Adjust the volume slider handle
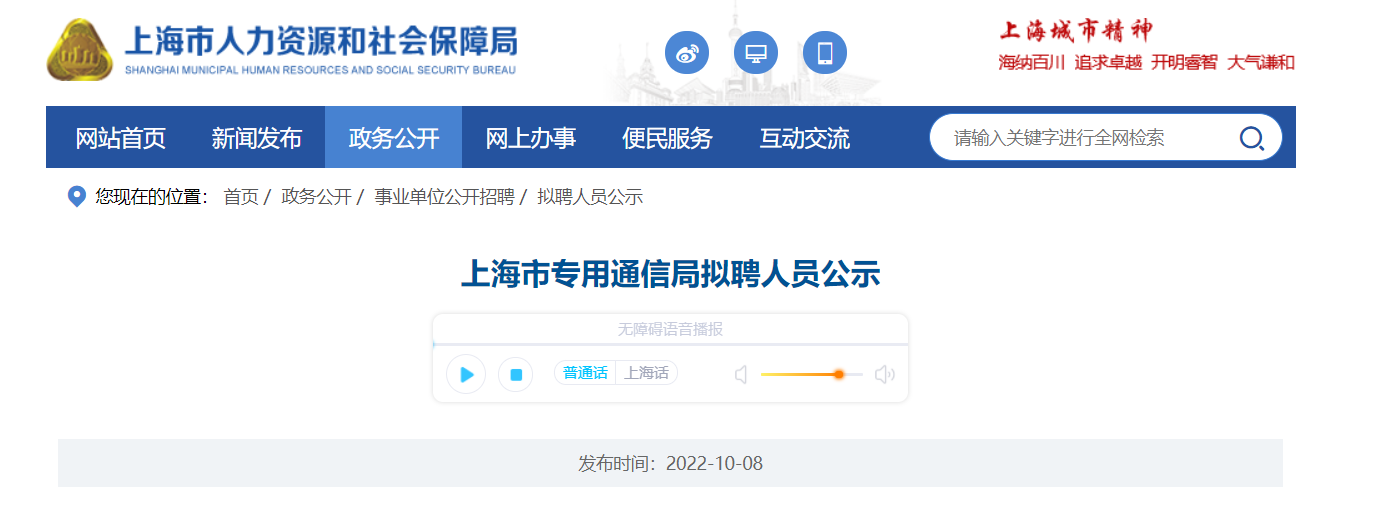This screenshot has width=1375, height=510. coord(839,374)
